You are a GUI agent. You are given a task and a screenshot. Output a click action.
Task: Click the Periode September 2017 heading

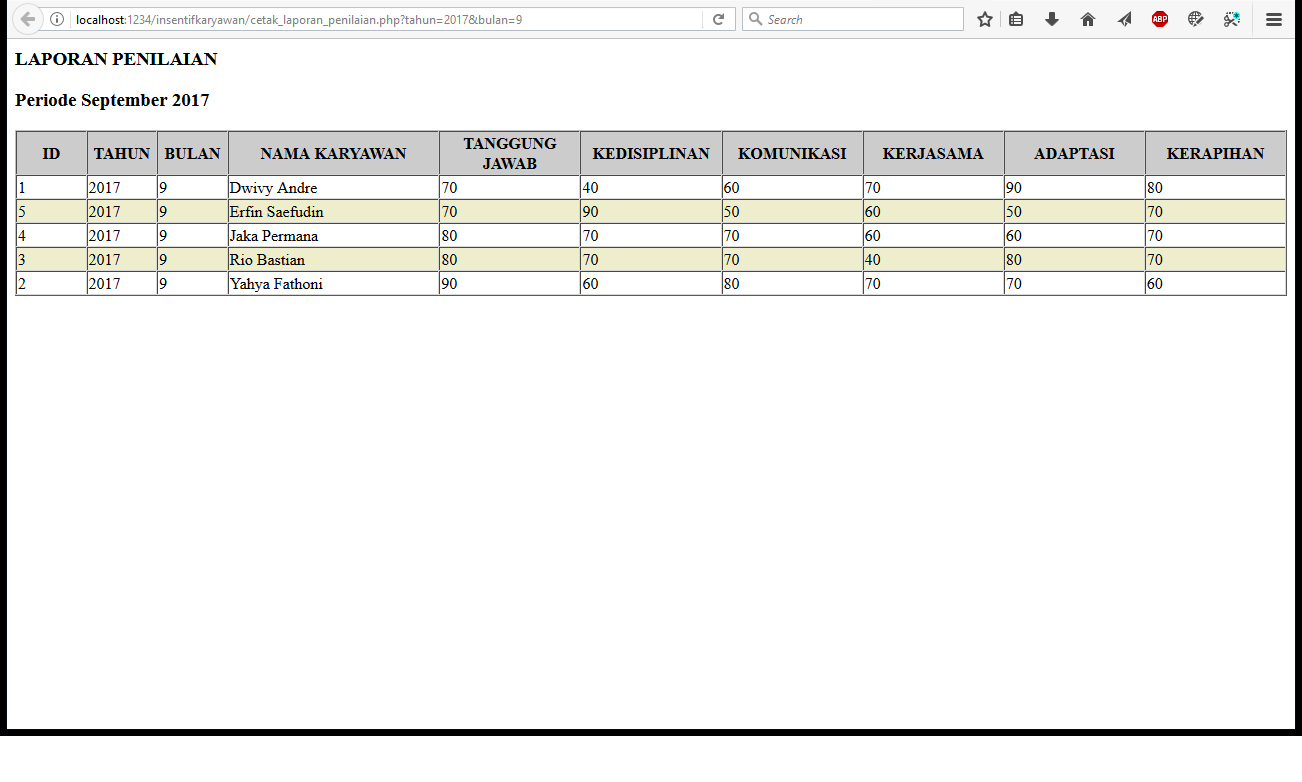(112, 100)
